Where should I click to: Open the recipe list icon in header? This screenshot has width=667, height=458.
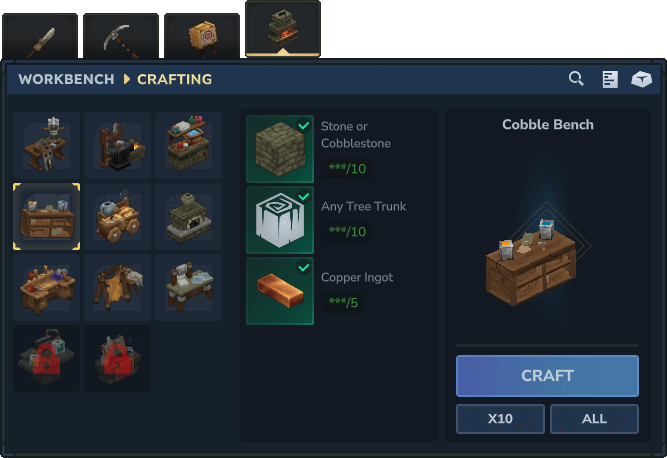(x=610, y=80)
